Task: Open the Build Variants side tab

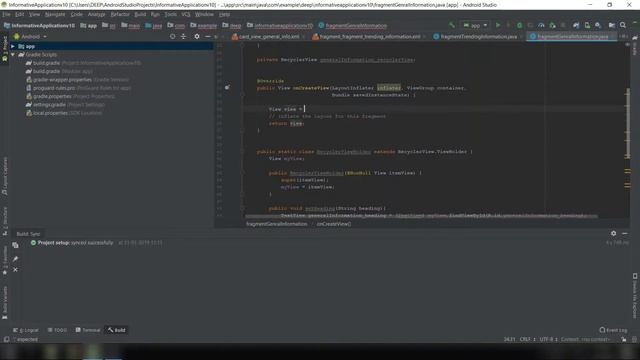Action: [x=5, y=302]
